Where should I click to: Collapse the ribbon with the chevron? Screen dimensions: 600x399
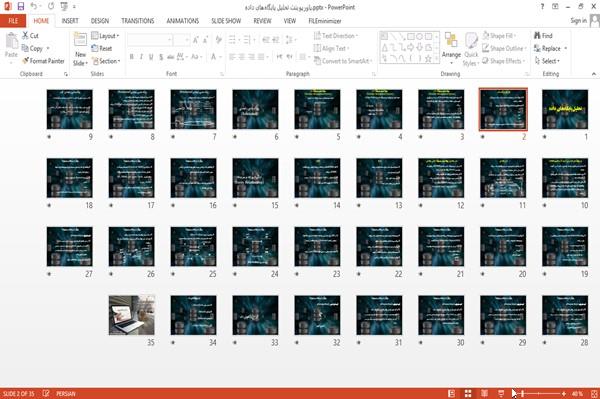pos(594,73)
